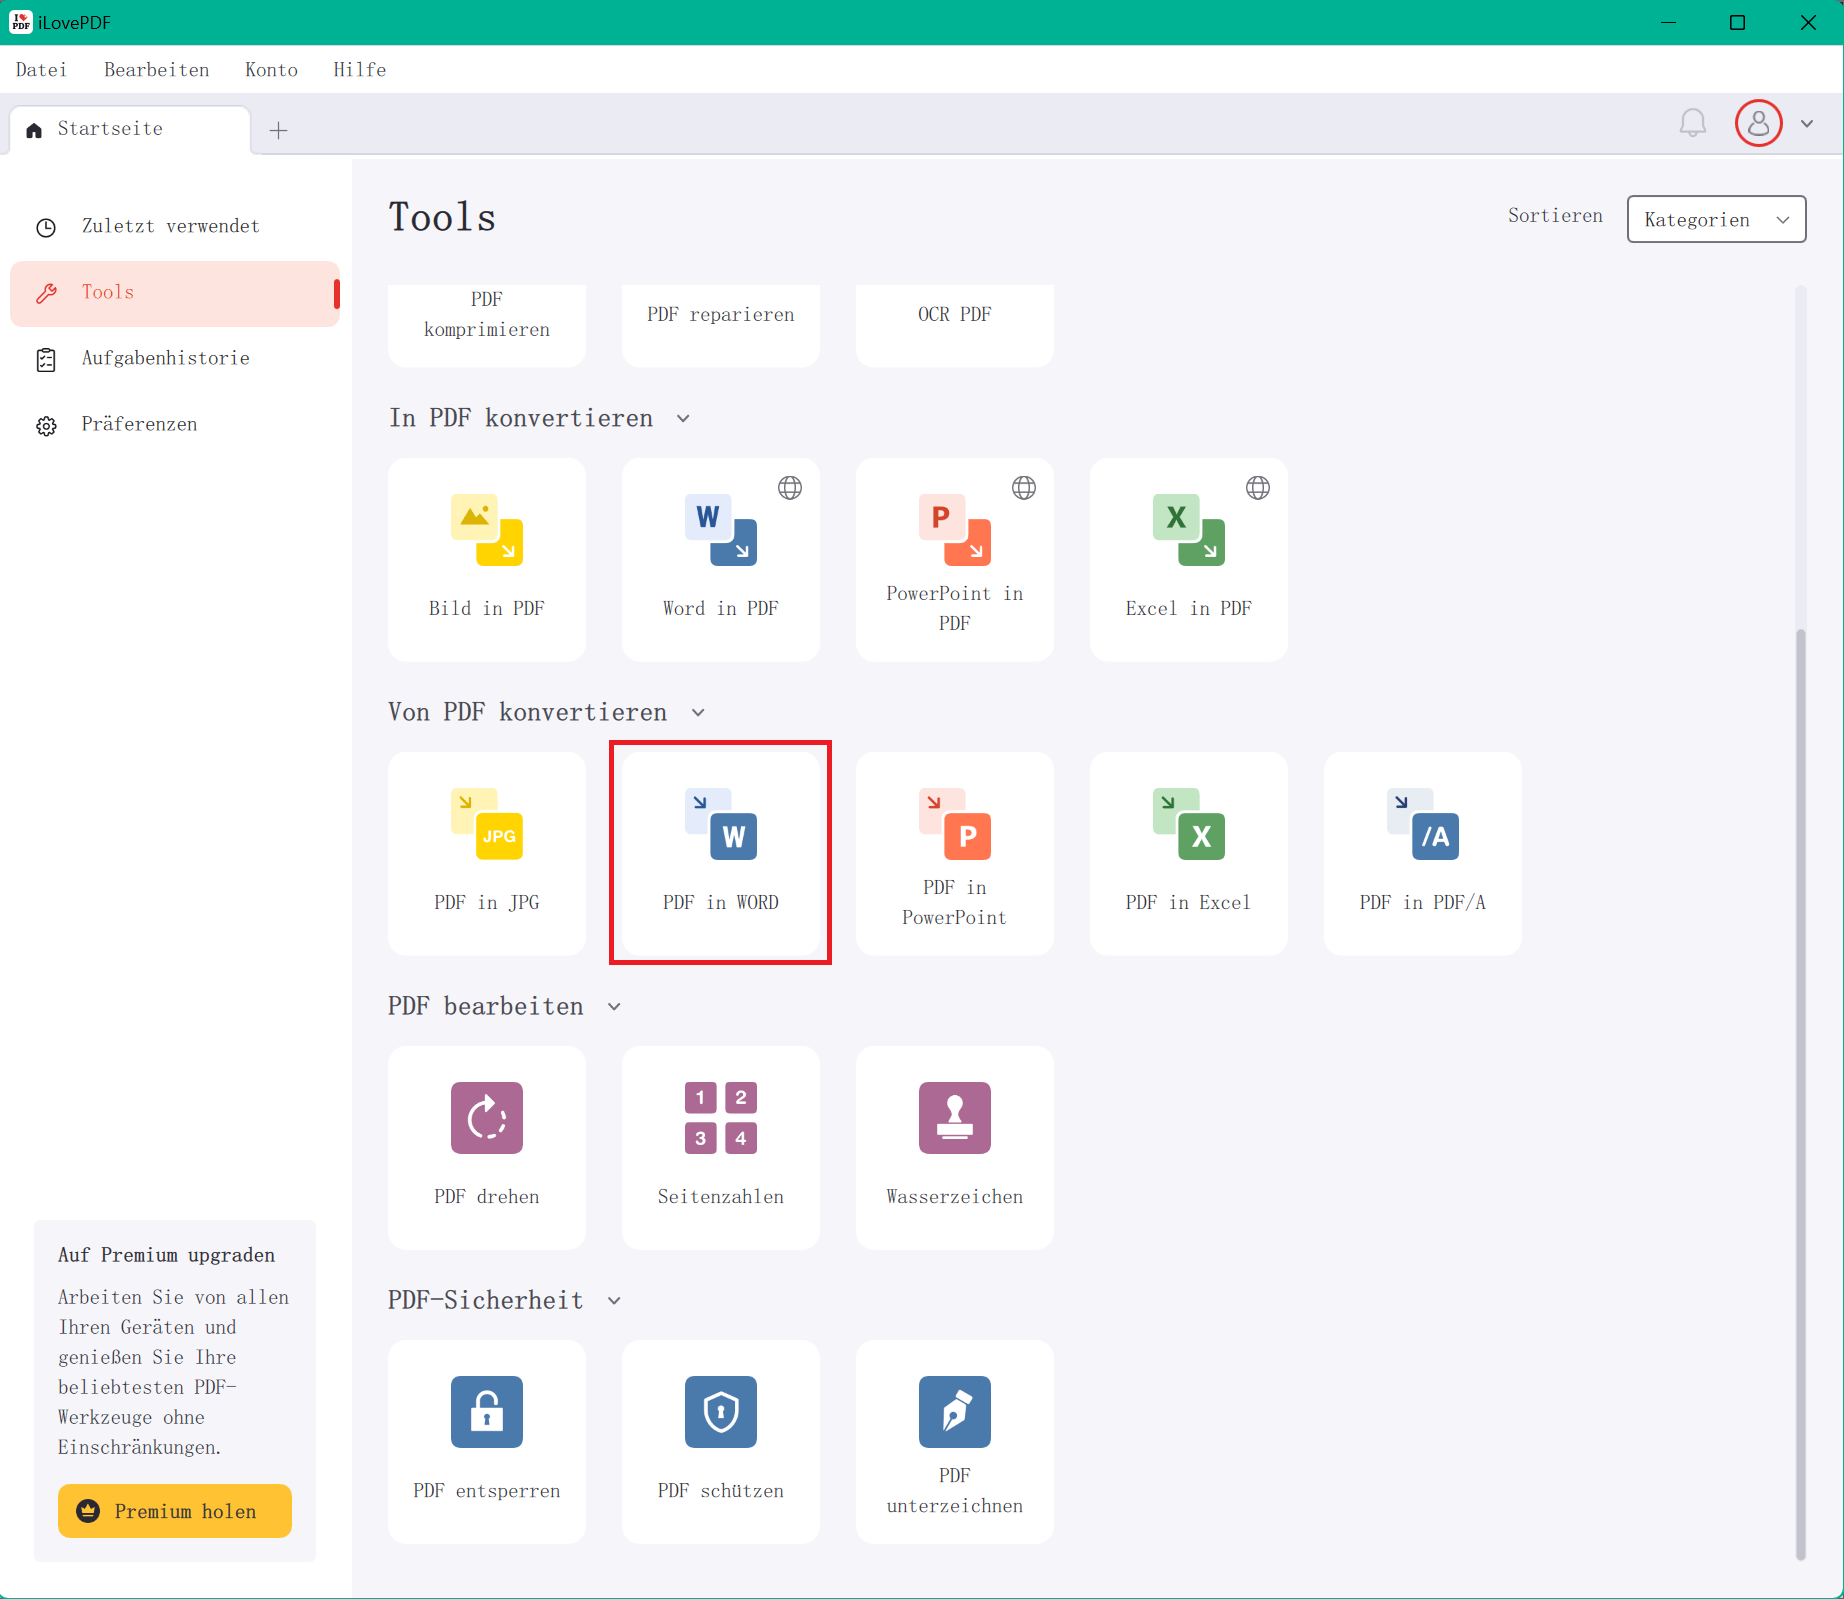Open the Bearbeiten menu
This screenshot has width=1844, height=1599.
point(157,70)
